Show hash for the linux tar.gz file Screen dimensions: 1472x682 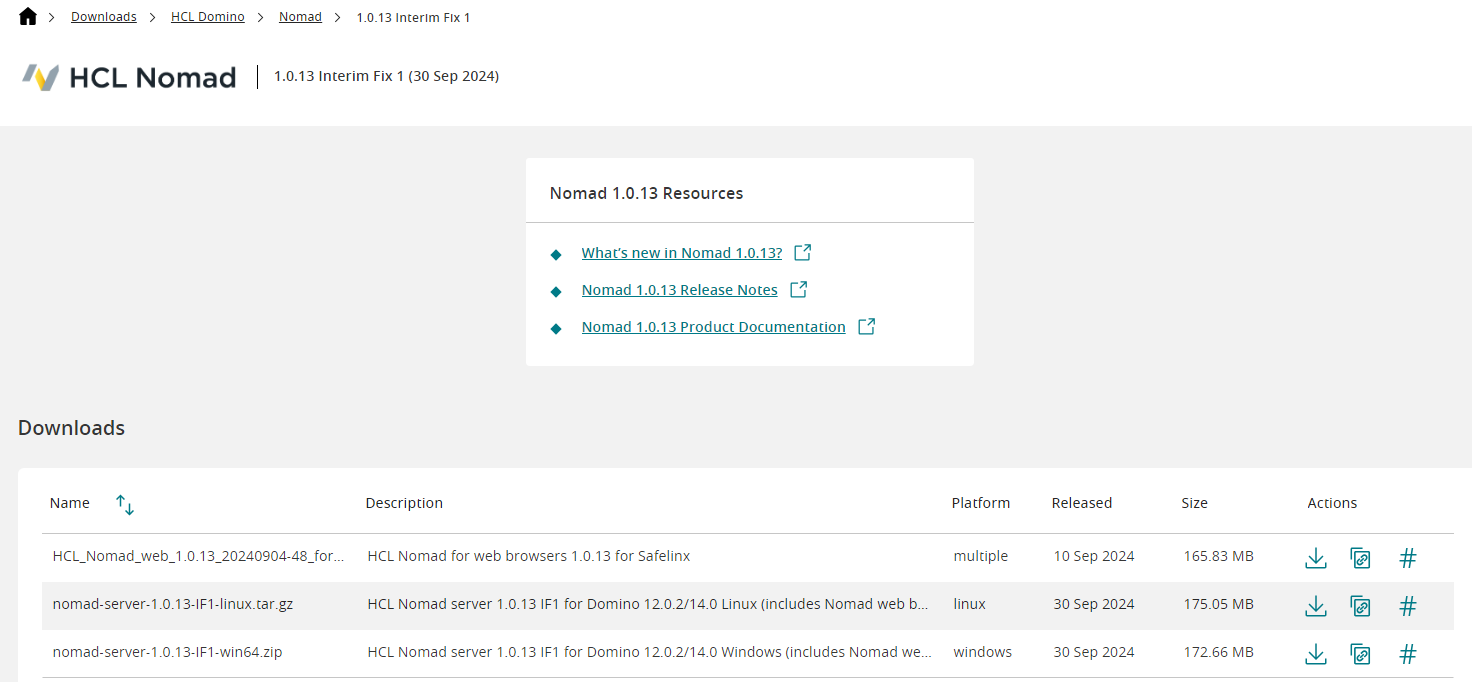pyautogui.click(x=1407, y=606)
